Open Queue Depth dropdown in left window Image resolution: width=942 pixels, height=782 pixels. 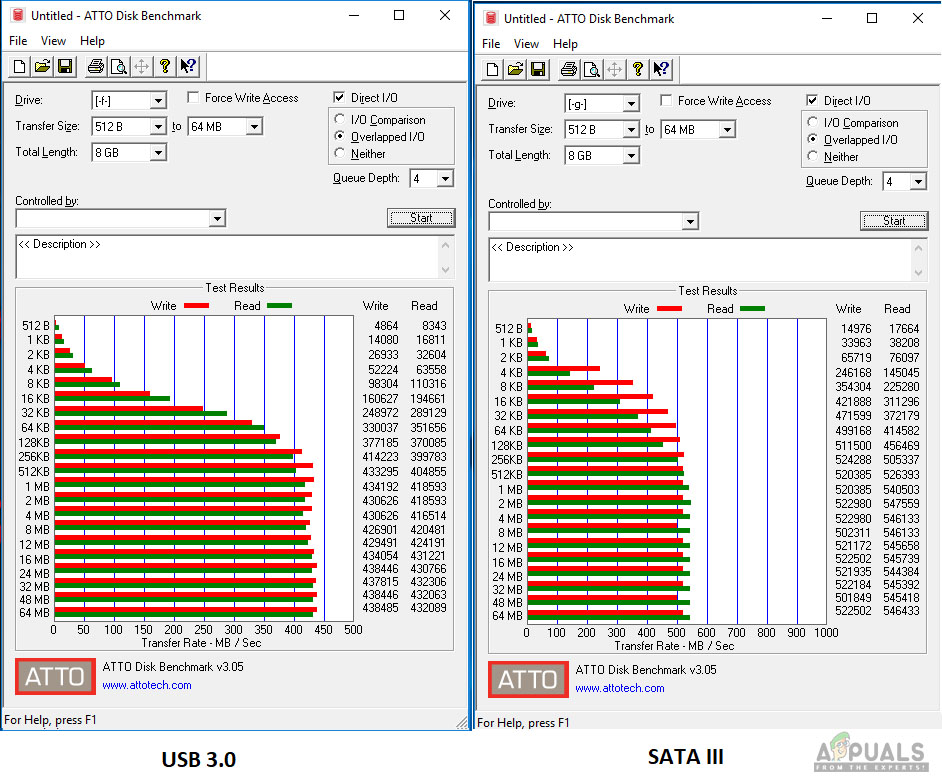pyautogui.click(x=445, y=178)
